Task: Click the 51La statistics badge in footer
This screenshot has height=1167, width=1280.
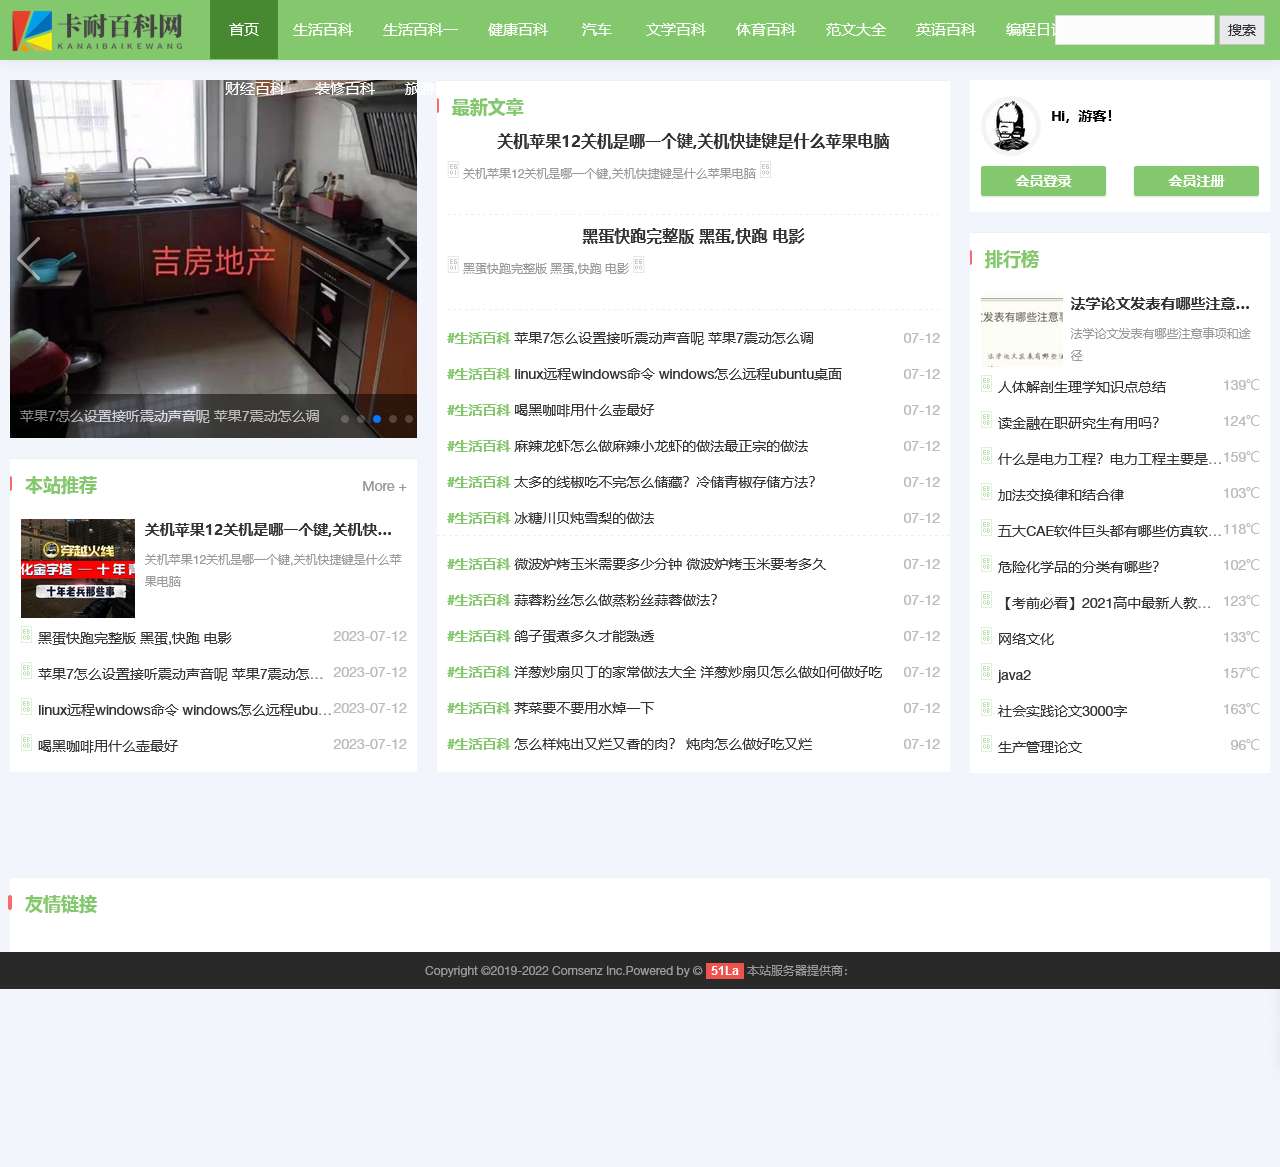Action: pyautogui.click(x=724, y=971)
